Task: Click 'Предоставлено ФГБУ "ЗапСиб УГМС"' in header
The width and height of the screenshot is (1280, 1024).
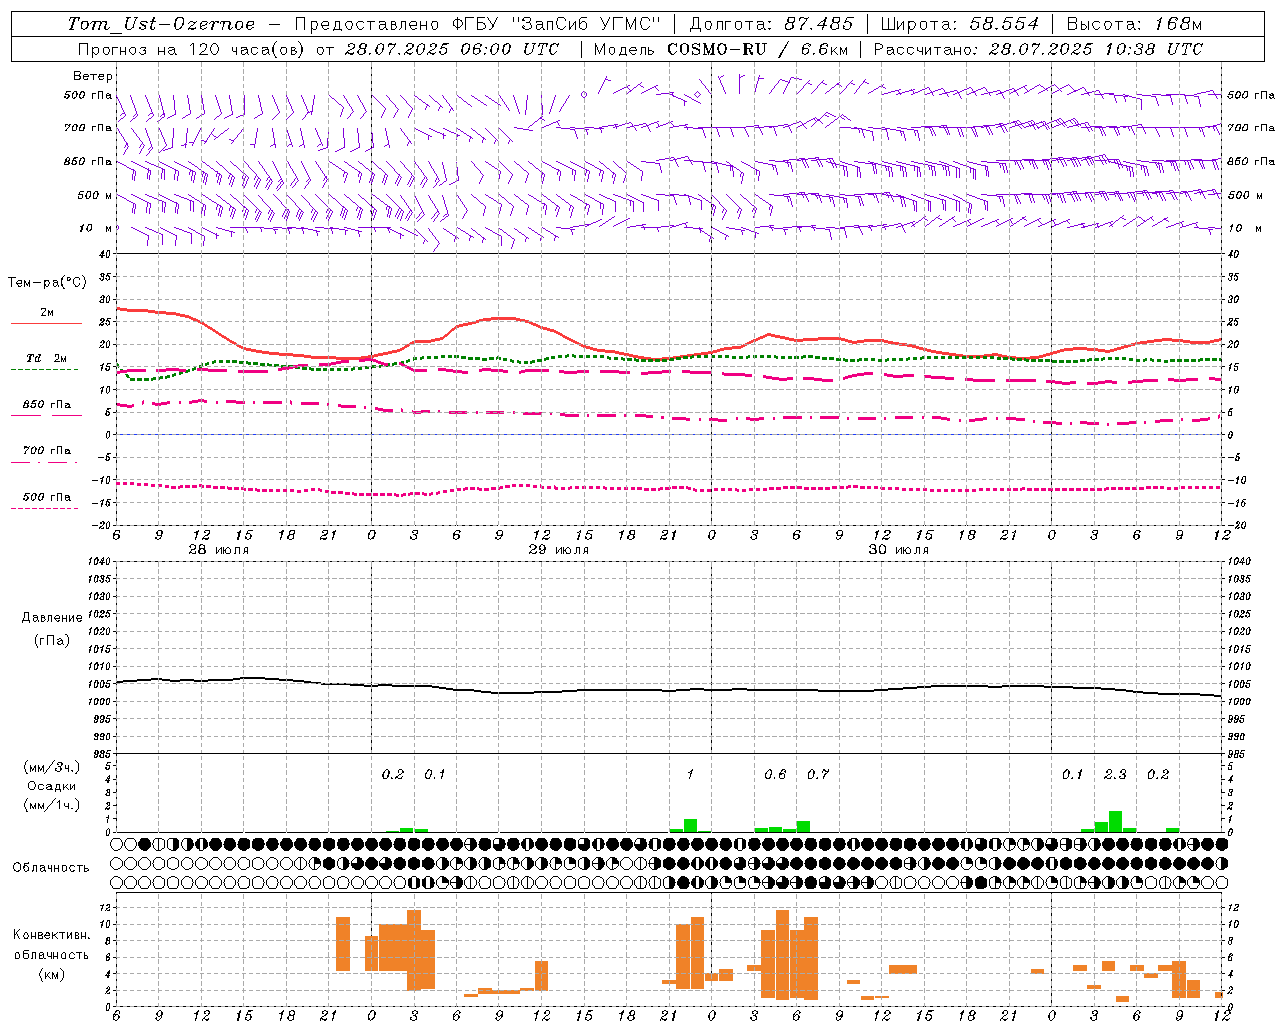Action: (x=478, y=24)
